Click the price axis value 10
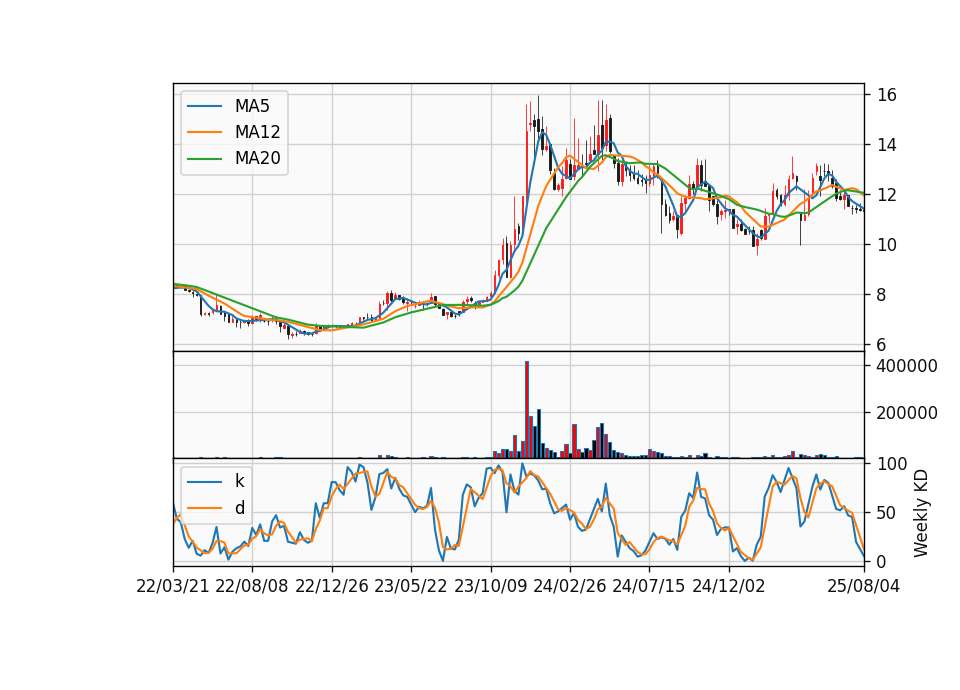This screenshot has height=690, width=960. pos(887,245)
